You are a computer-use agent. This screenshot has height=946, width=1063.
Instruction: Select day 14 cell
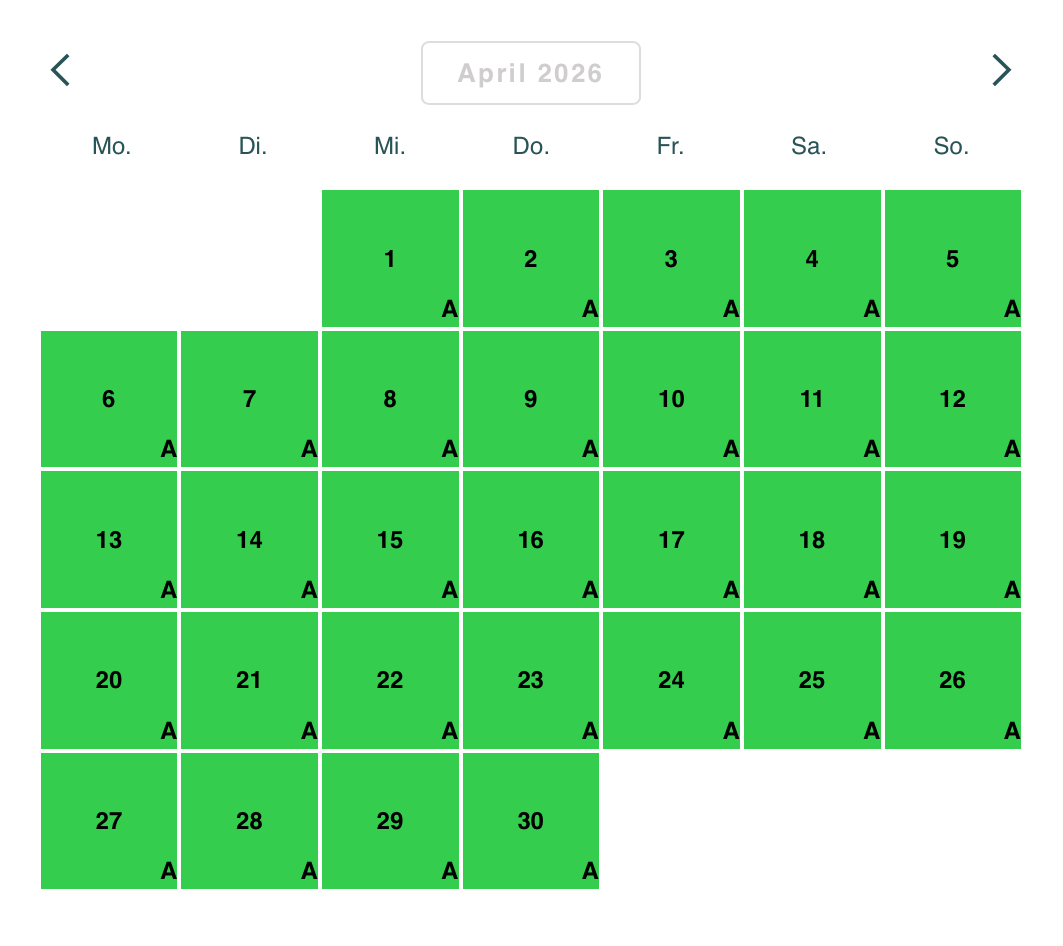(249, 540)
